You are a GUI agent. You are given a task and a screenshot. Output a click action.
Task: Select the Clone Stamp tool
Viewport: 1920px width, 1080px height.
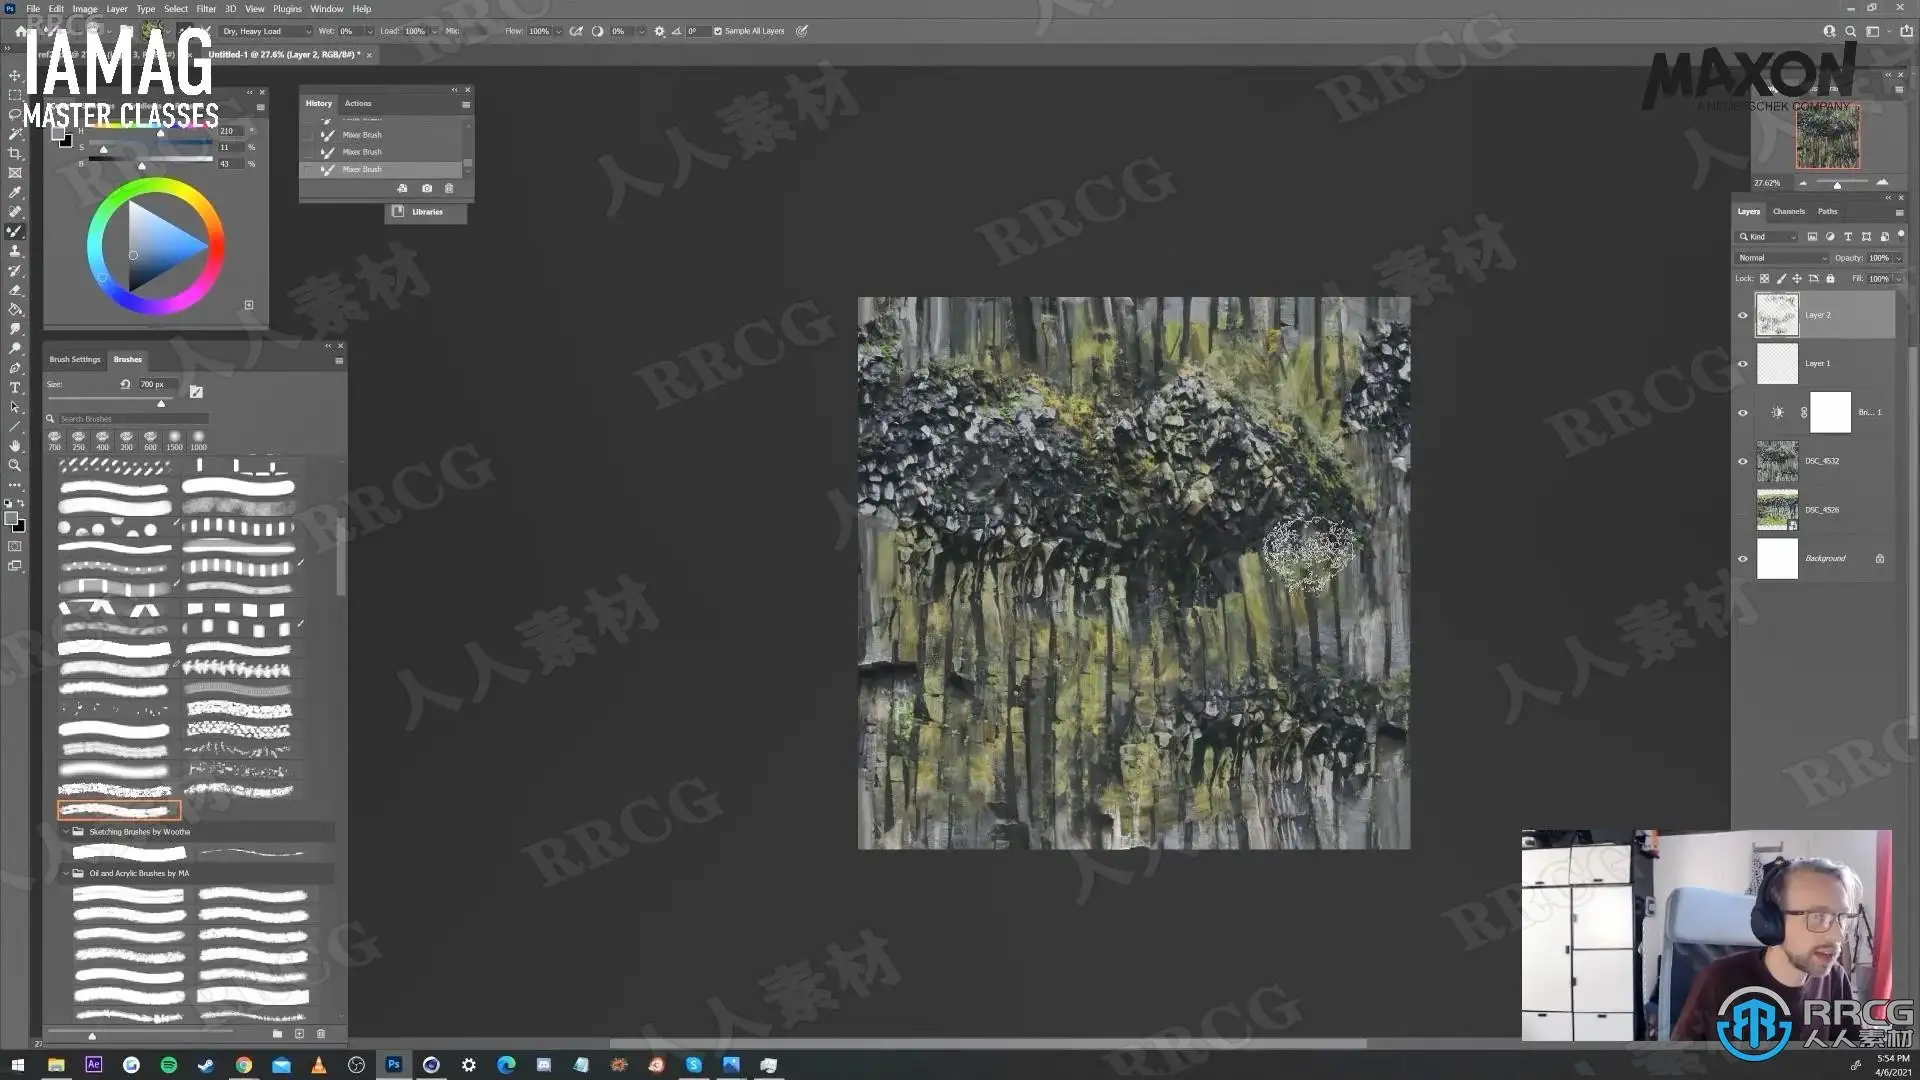(15, 251)
